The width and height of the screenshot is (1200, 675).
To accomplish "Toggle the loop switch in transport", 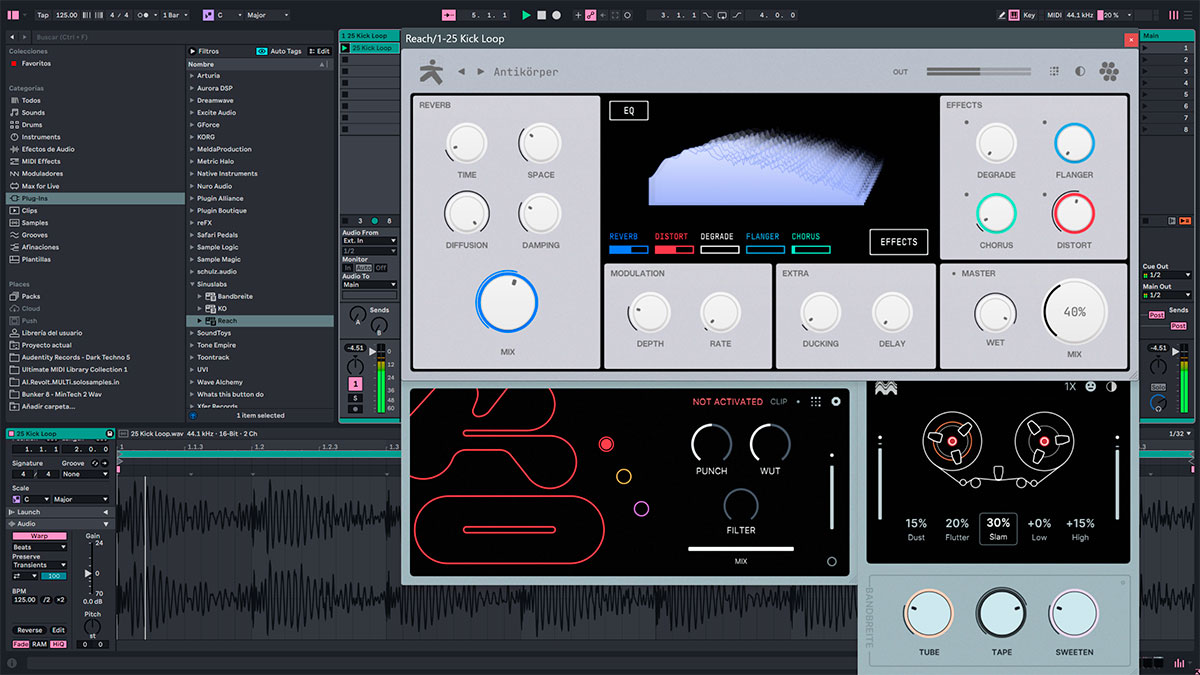I will [x=720, y=15].
